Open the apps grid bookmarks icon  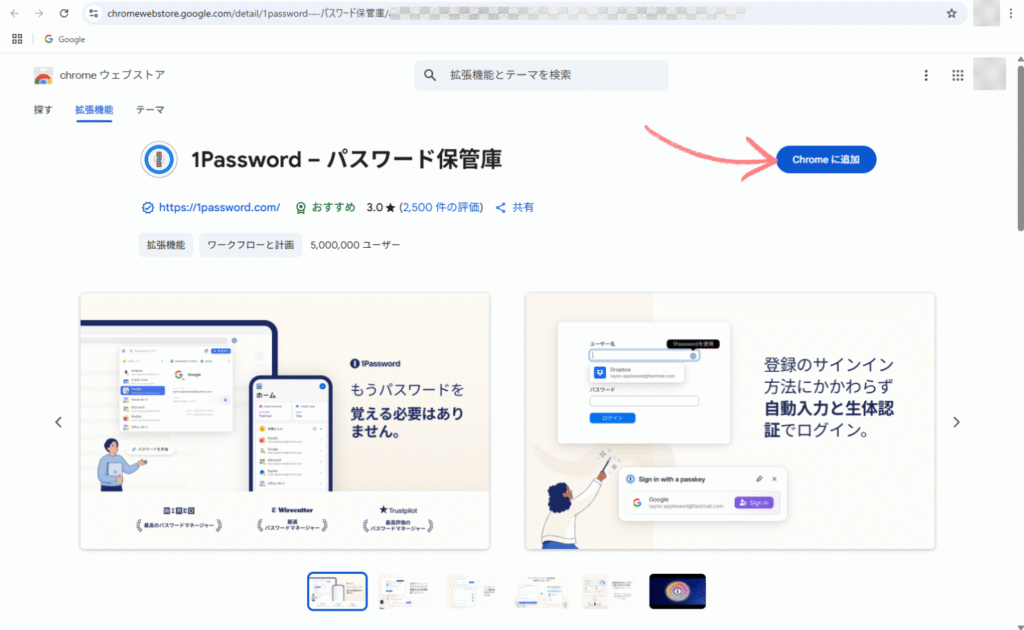[17, 39]
